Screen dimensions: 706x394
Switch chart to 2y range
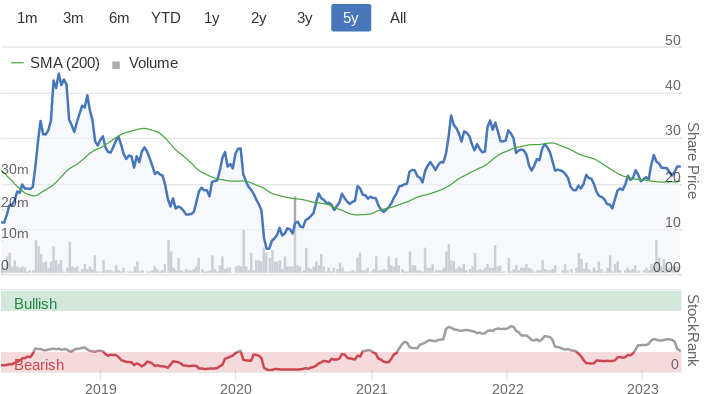pos(258,18)
